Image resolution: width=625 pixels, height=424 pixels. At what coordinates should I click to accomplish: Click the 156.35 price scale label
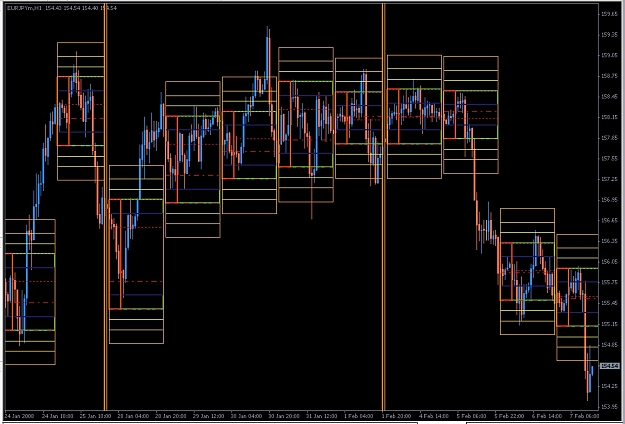tap(611, 241)
